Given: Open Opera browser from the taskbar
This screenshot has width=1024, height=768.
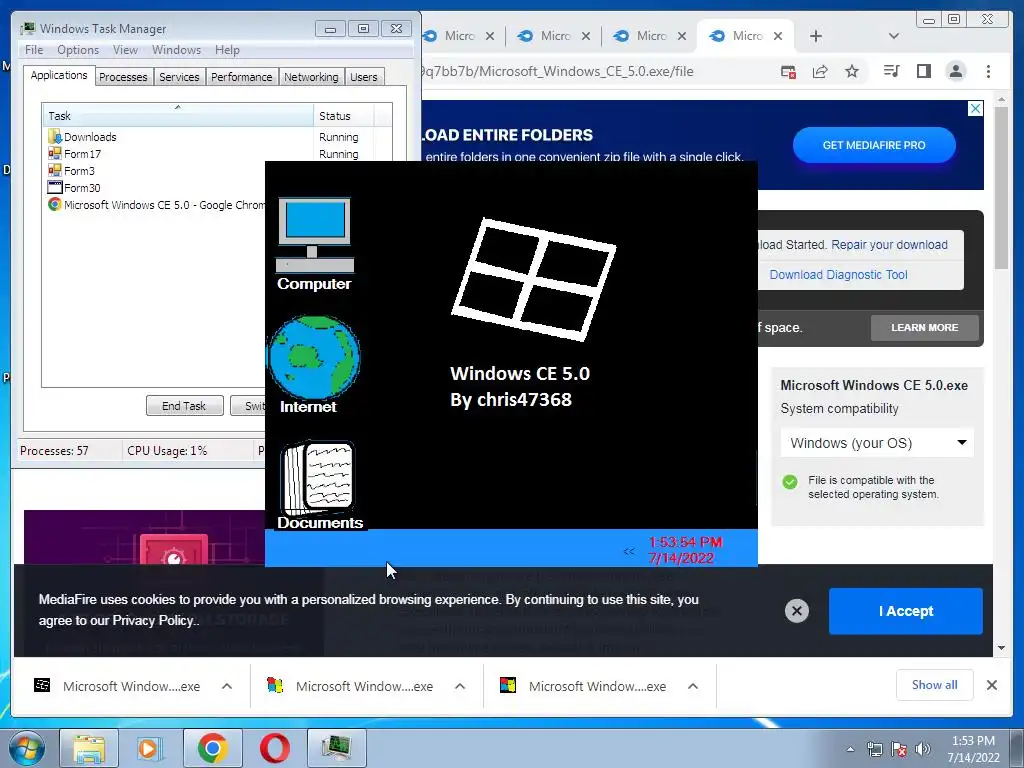Looking at the screenshot, I should (x=274, y=748).
